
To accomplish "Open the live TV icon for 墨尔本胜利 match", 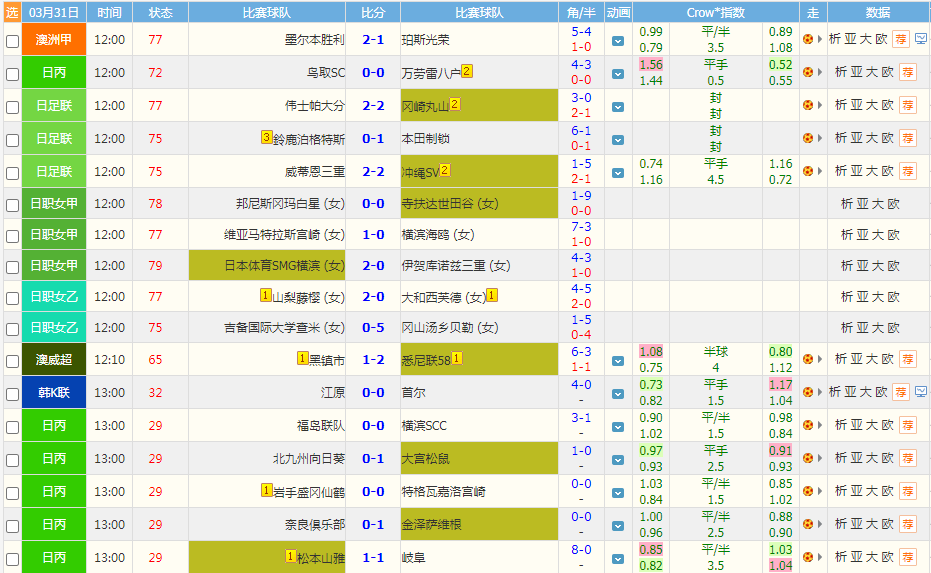I will (920, 40).
